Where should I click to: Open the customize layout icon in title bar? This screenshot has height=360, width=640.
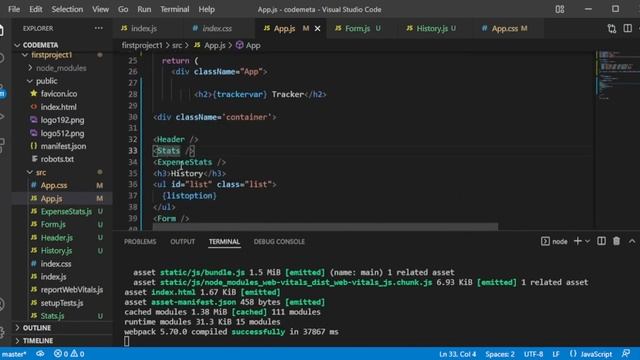[x=560, y=9]
